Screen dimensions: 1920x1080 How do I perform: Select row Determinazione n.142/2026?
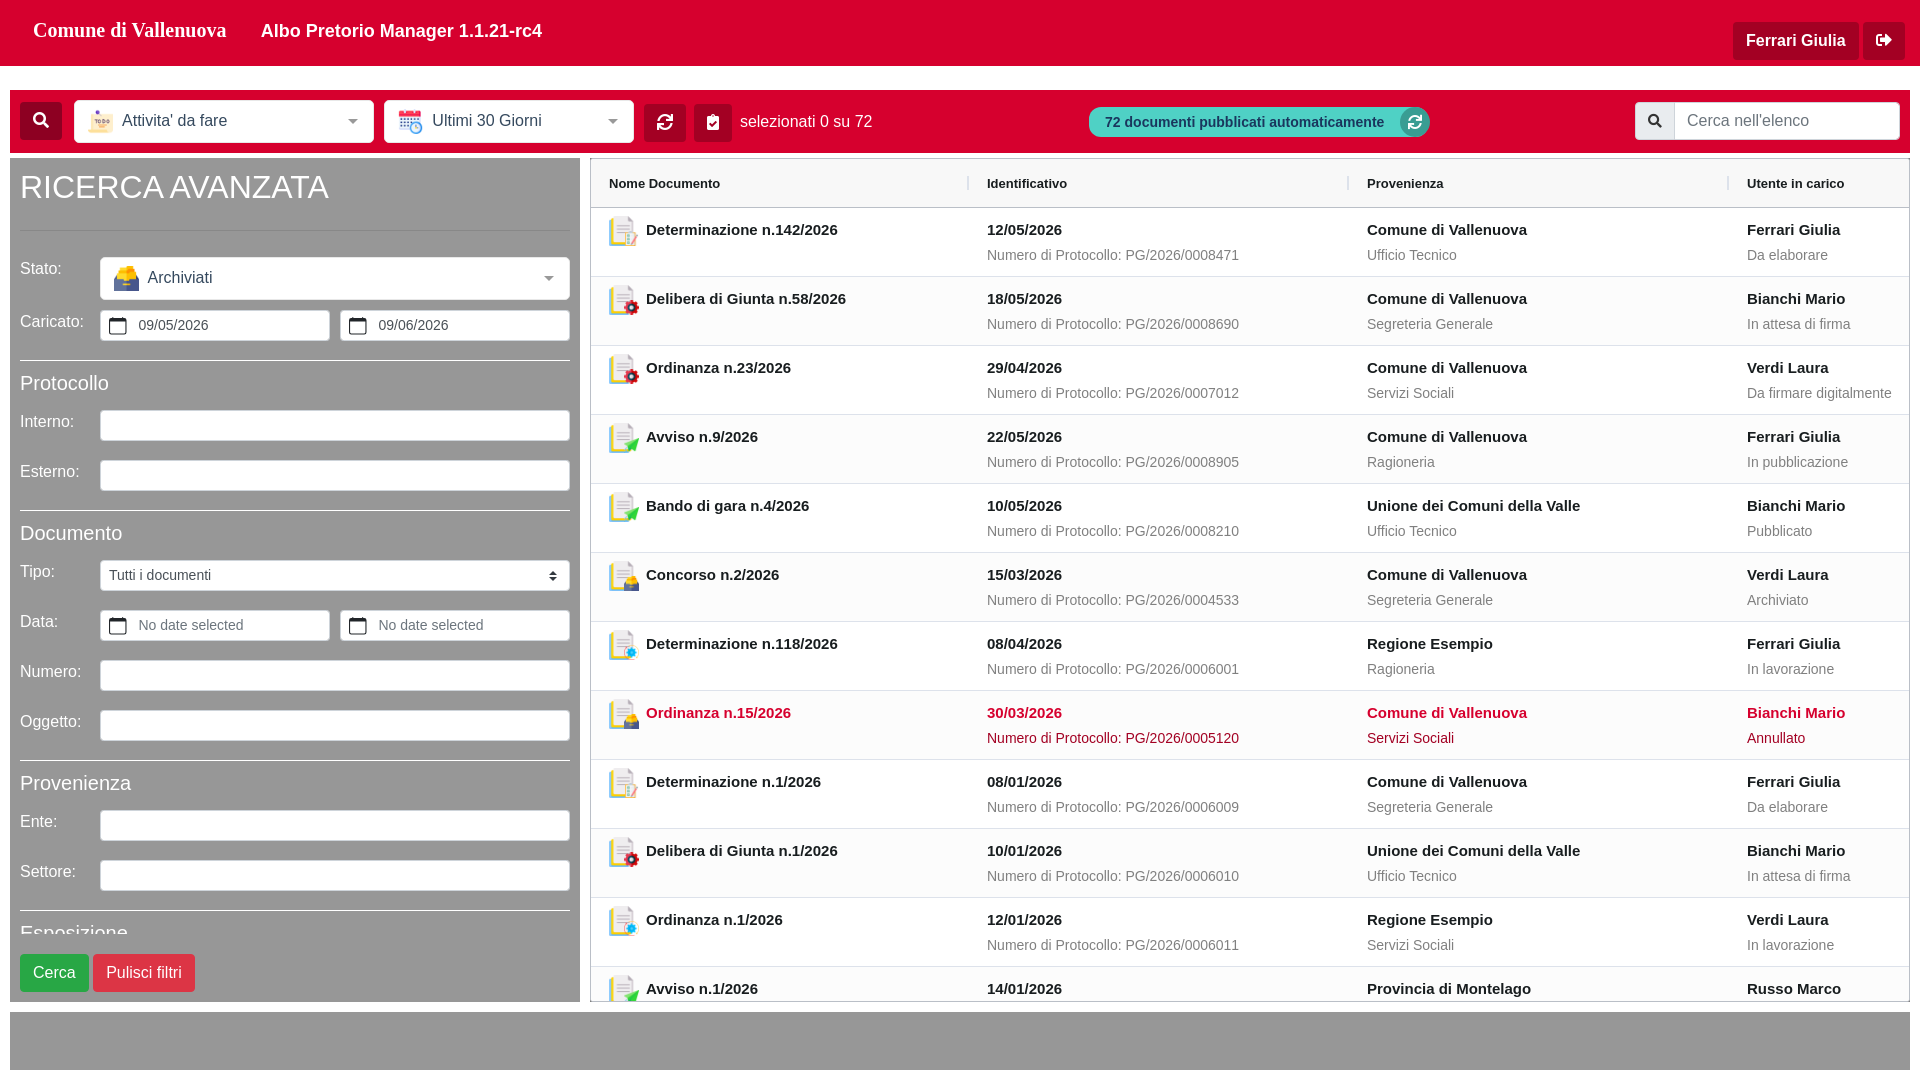tap(1249, 242)
